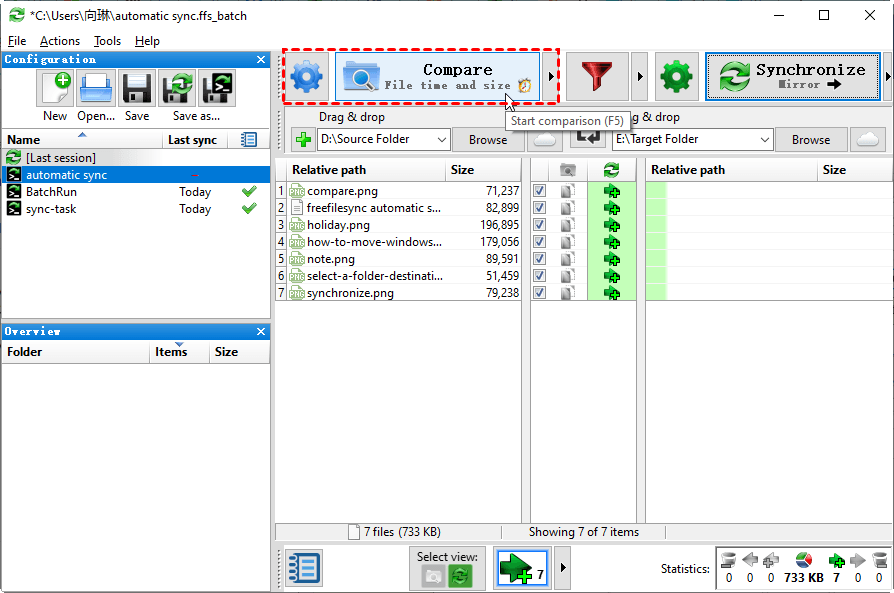Expand comparison variant arrow next to Compare

tap(551, 76)
